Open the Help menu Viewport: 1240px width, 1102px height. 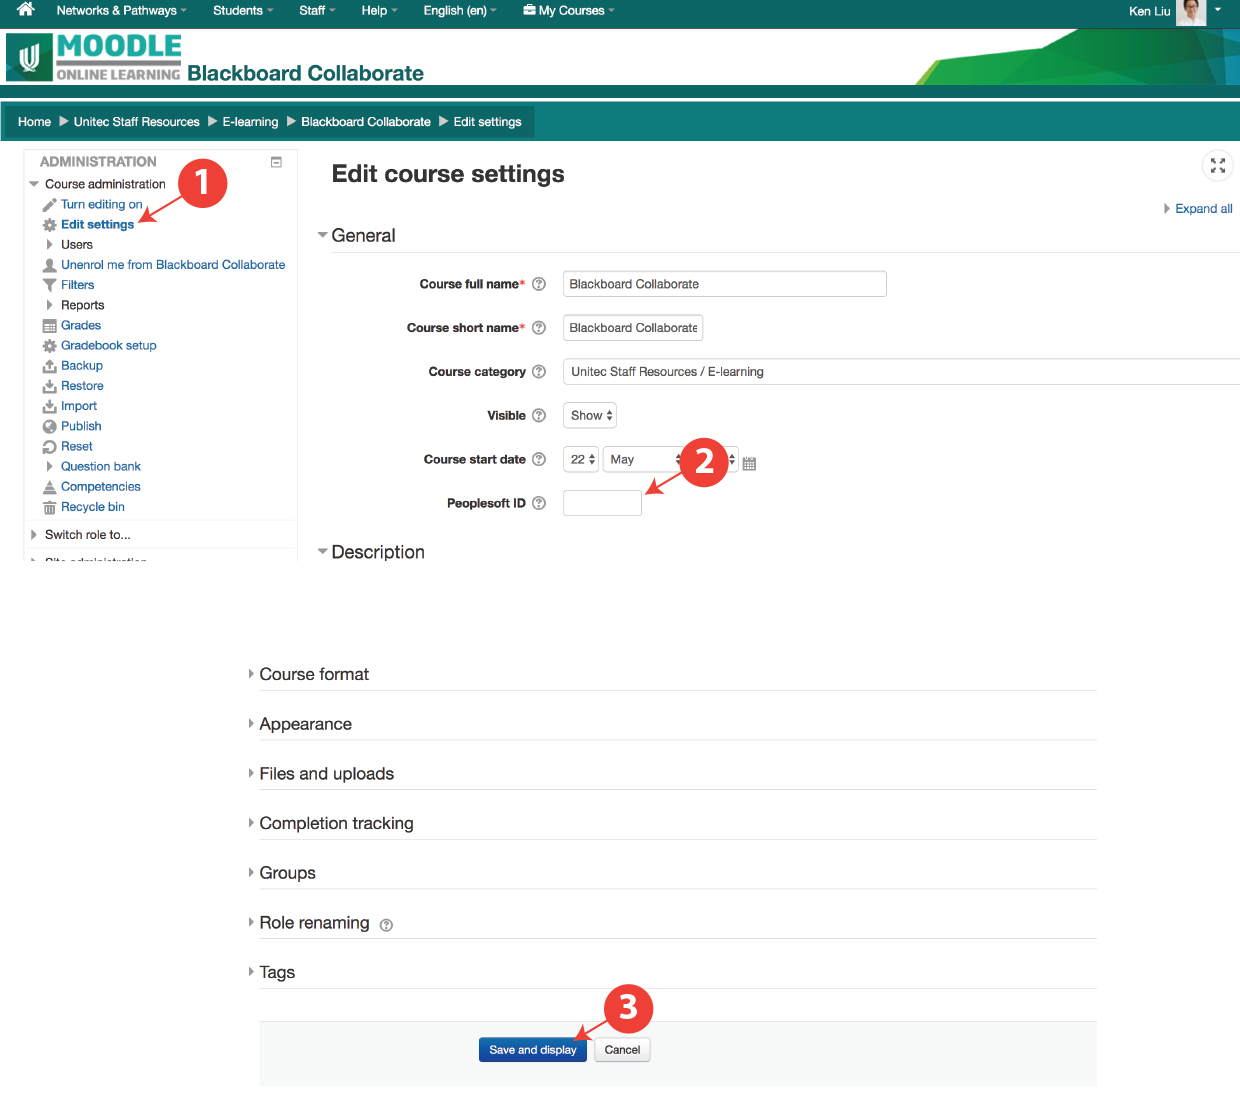click(x=379, y=11)
